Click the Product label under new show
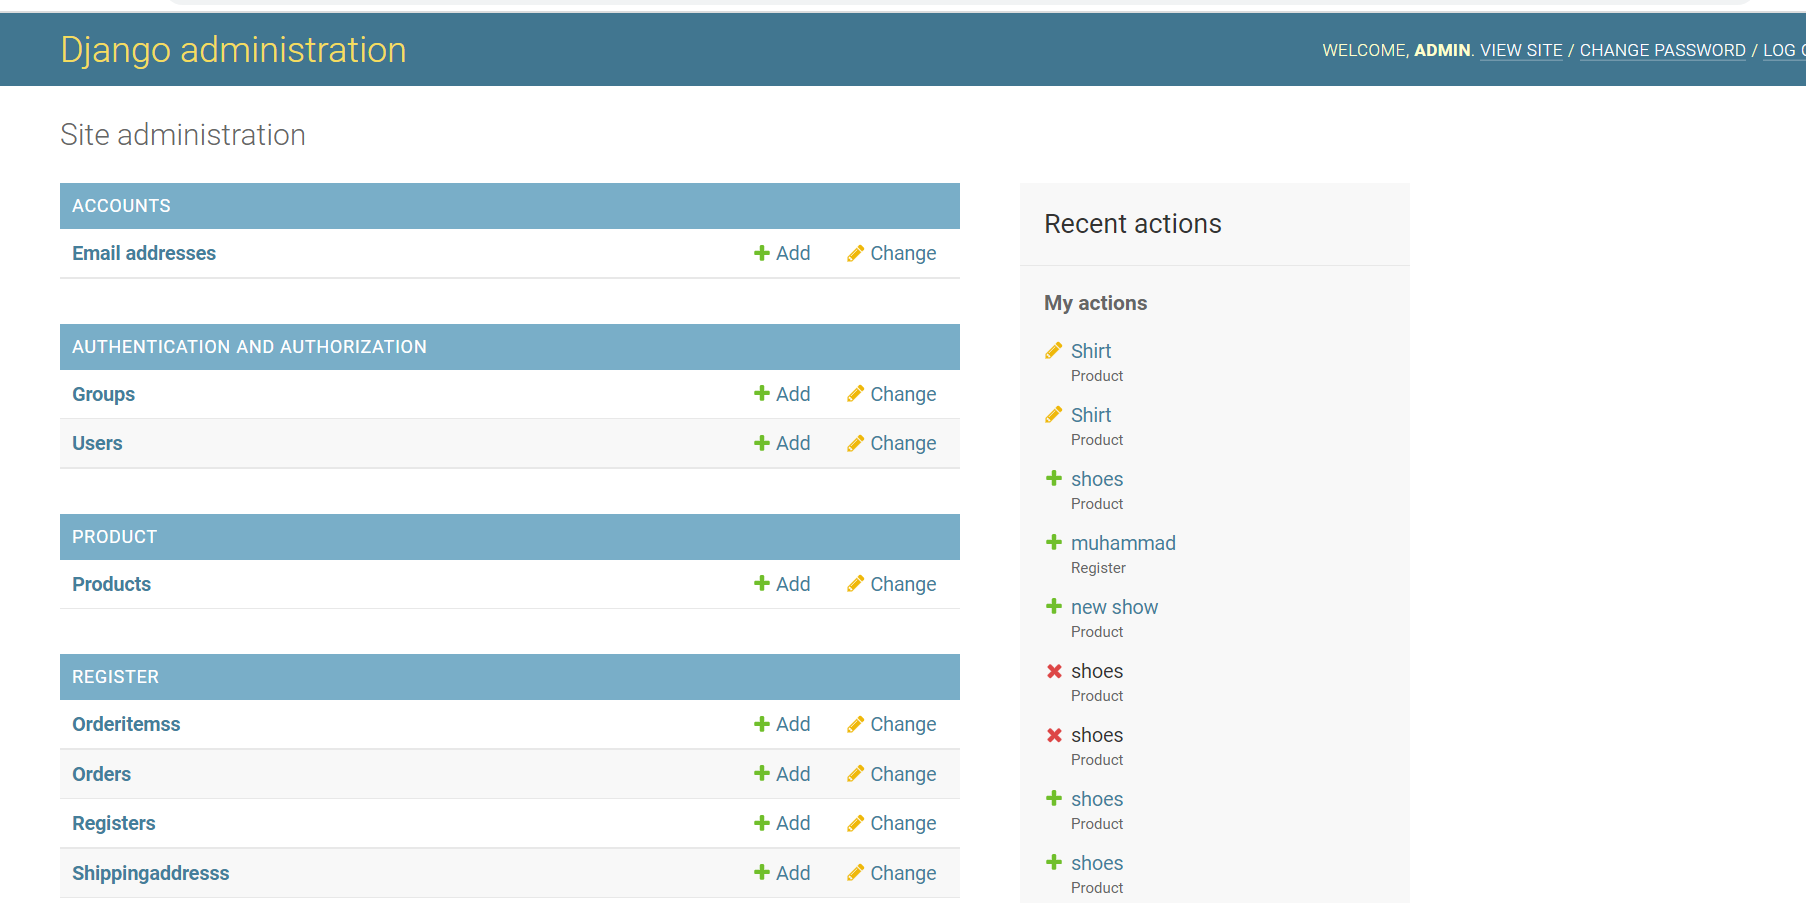Viewport: 1806px width, 903px height. pyautogui.click(x=1097, y=632)
